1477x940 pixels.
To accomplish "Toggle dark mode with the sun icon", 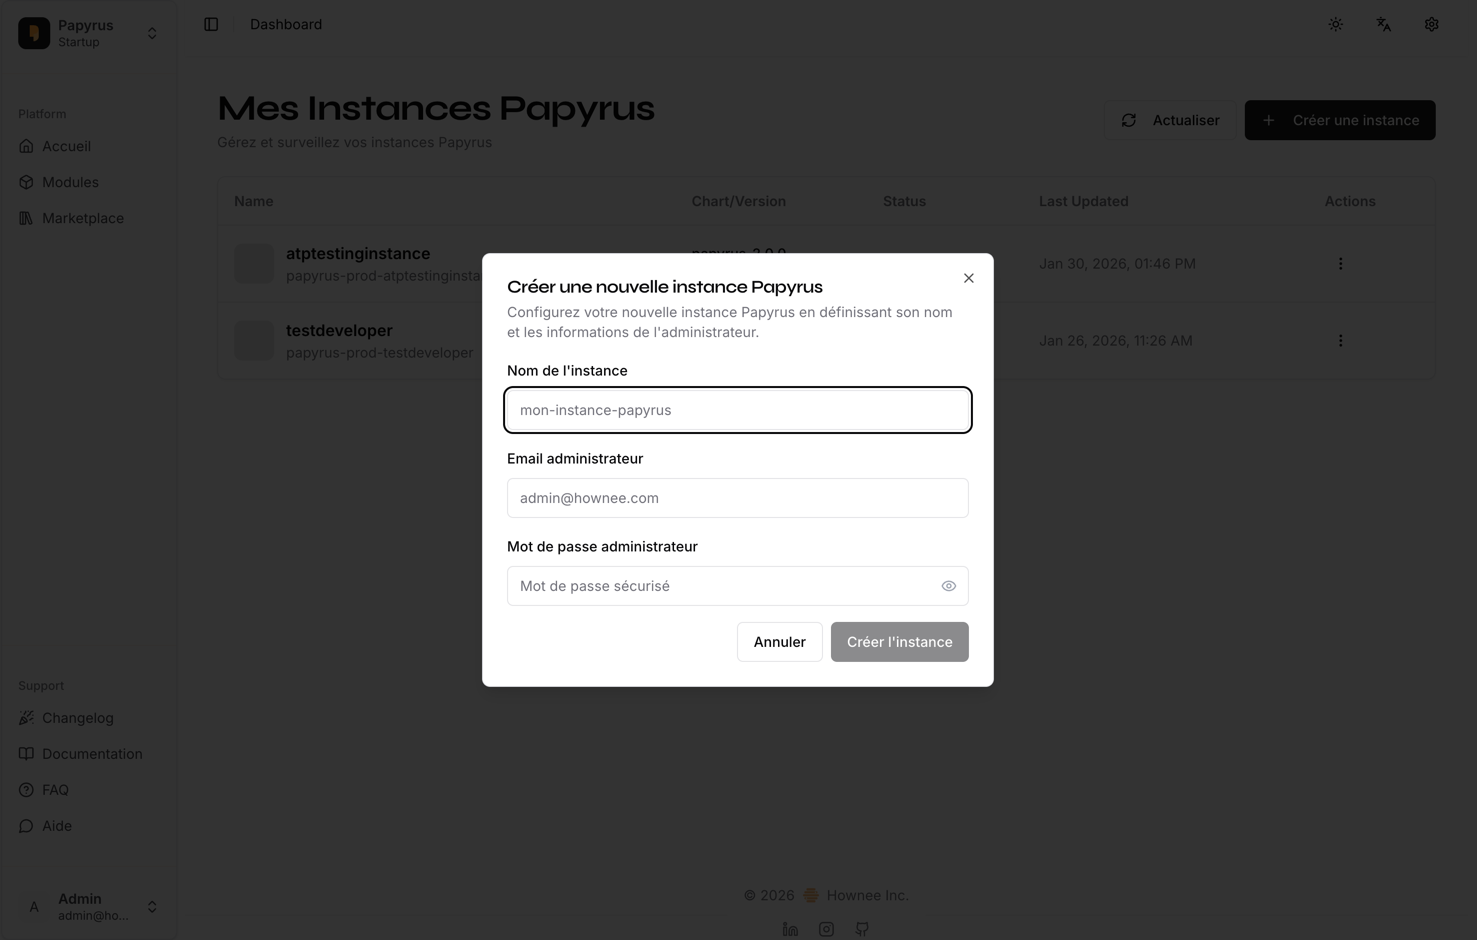I will point(1335,23).
